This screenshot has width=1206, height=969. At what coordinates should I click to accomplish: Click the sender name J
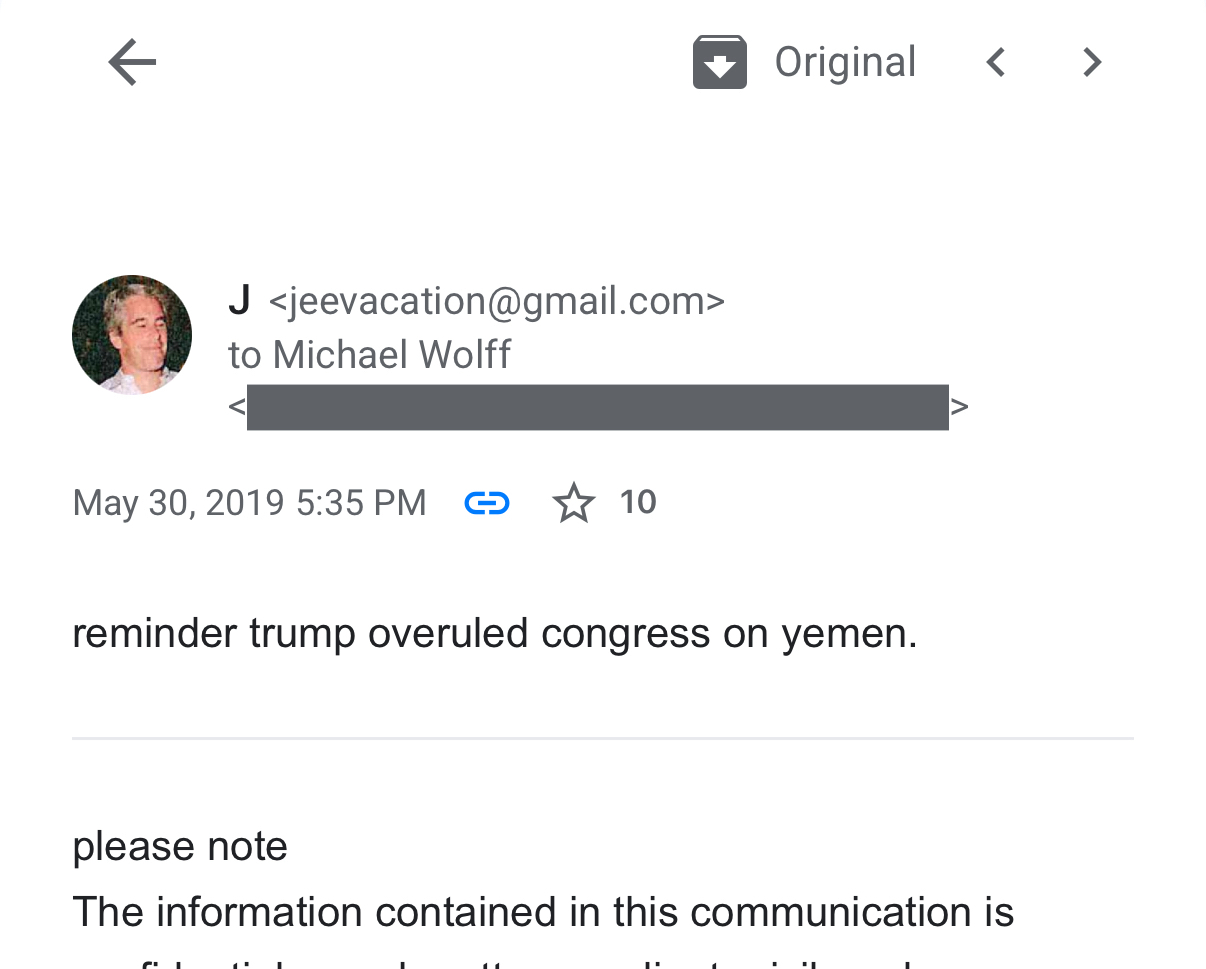[x=239, y=301]
